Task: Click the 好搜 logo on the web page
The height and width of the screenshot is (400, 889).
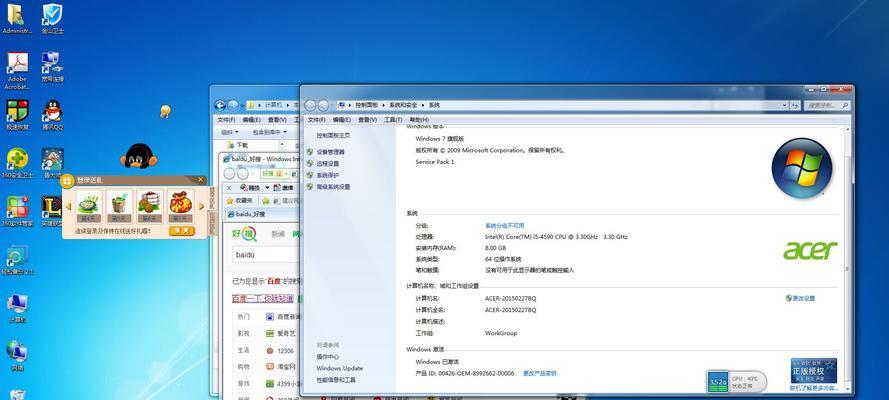Action: 244,233
